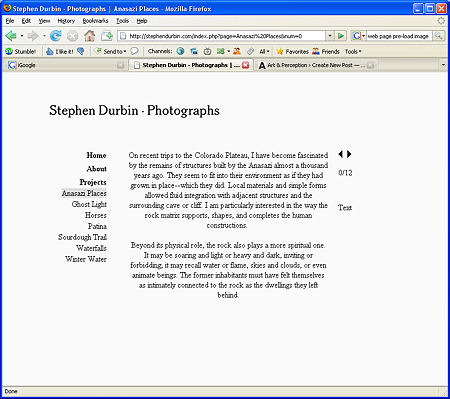Open the URL history dropdown

(330, 36)
